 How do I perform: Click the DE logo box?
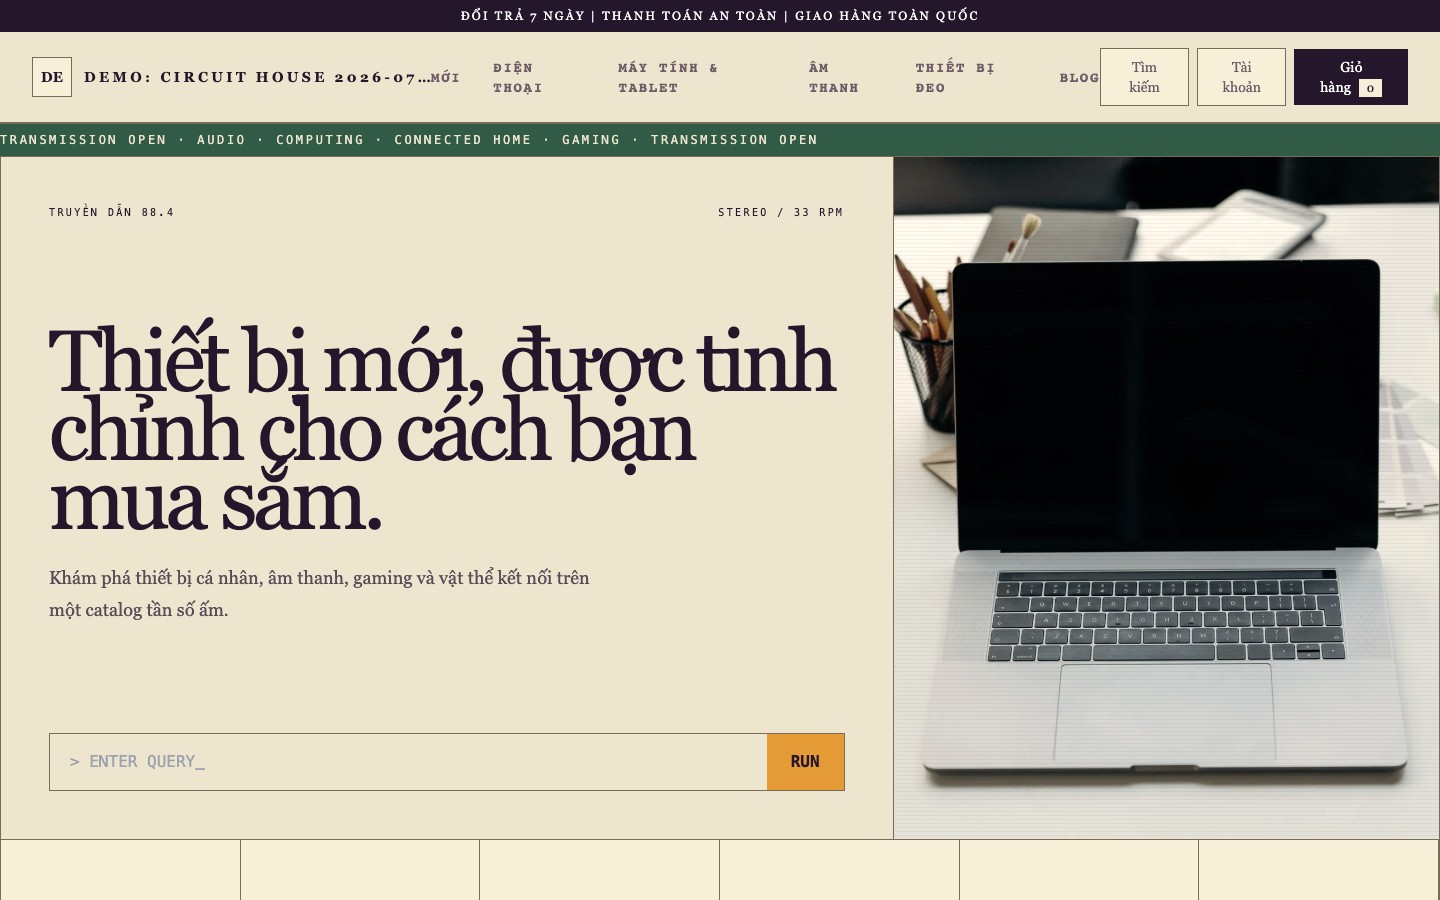coord(52,77)
